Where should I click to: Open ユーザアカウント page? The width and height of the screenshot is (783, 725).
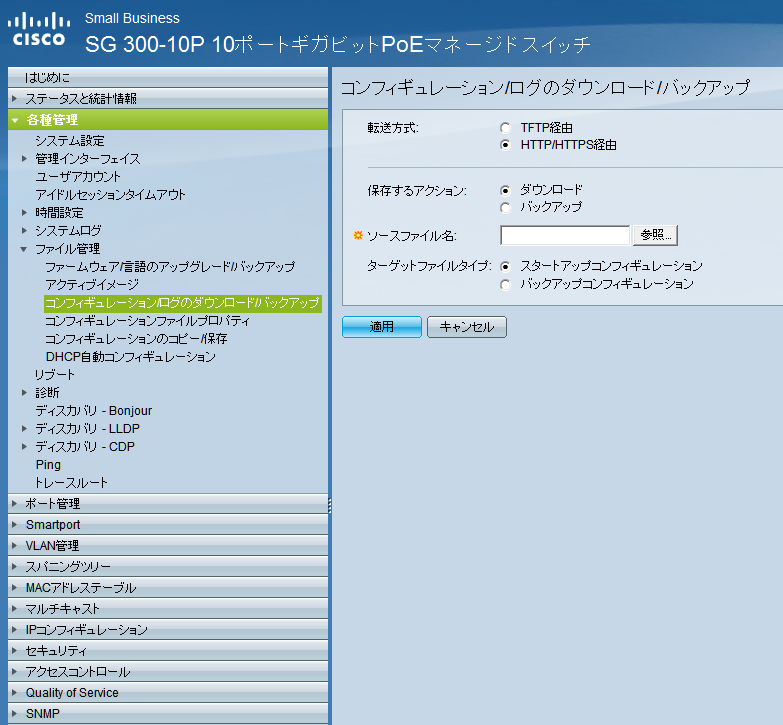tap(78, 177)
